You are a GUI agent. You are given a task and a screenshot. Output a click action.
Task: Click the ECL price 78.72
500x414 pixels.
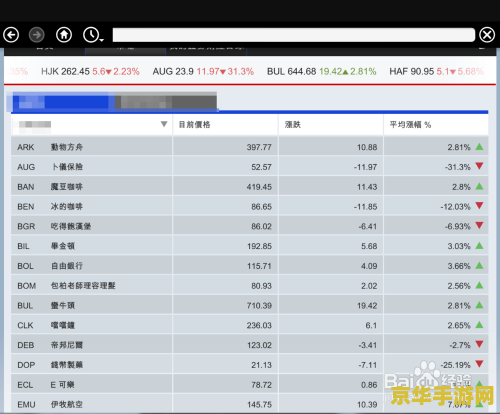pos(261,385)
